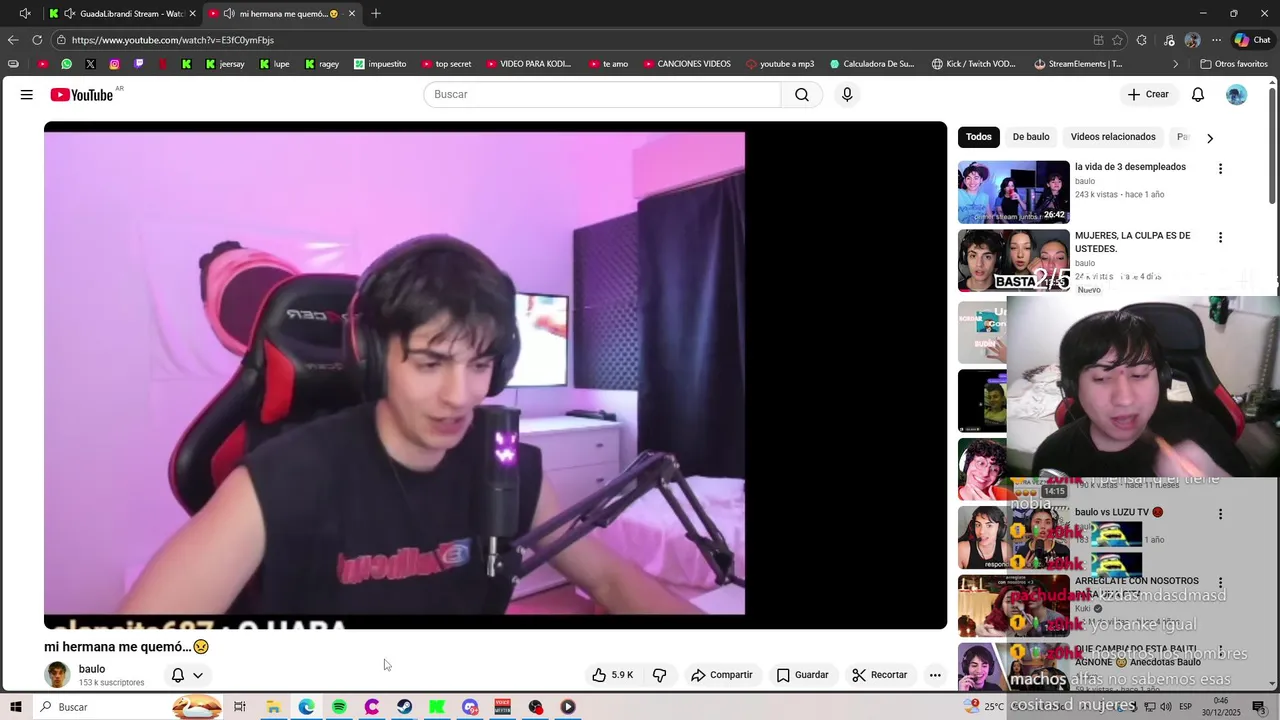Open 'StreamElements' bookmark
The image size is (1280, 720).
pyautogui.click(x=1078, y=64)
